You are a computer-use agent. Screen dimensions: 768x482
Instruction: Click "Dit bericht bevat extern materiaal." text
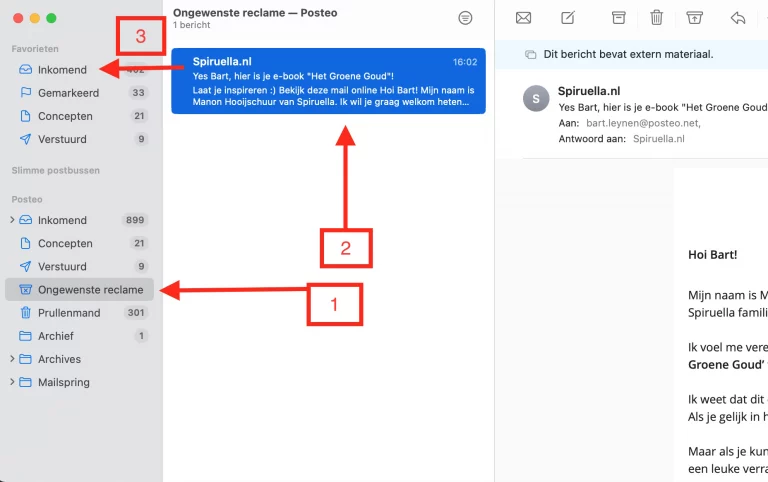tap(628, 54)
